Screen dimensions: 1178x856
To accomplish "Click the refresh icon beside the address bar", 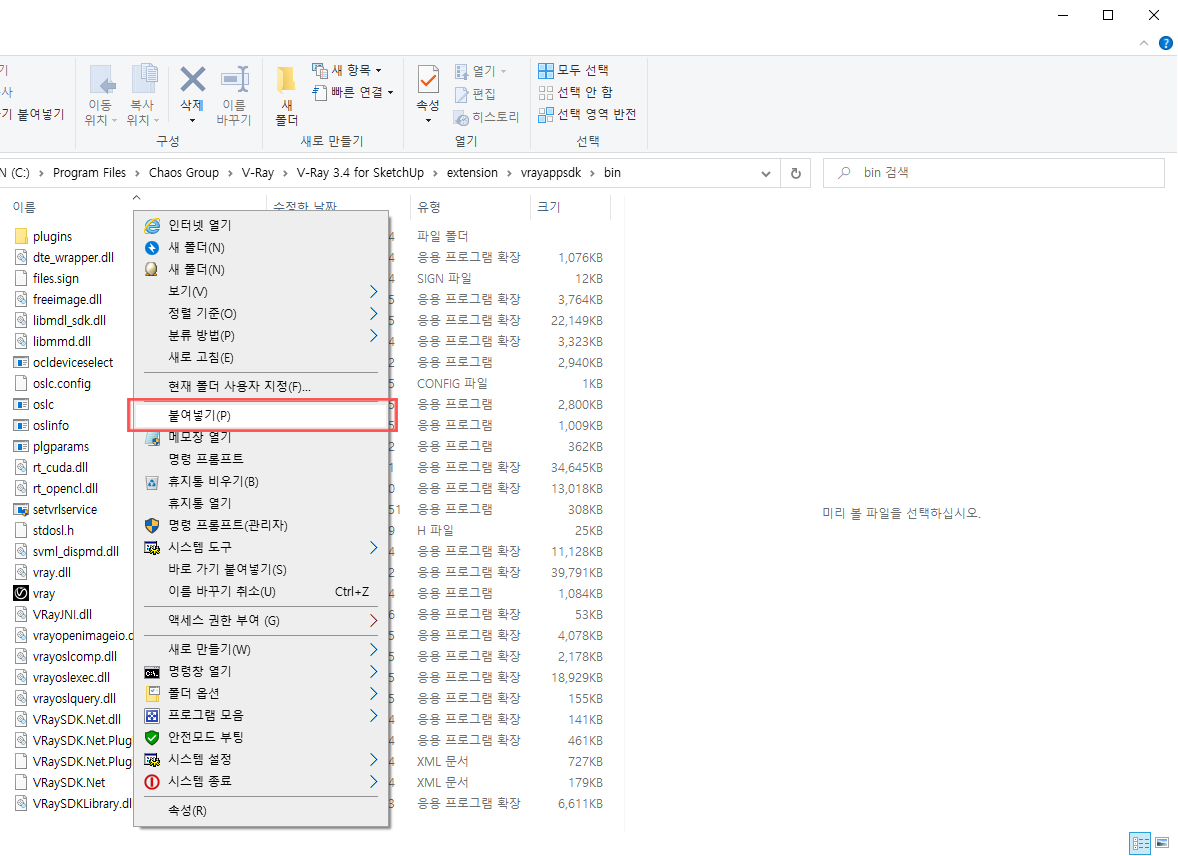I will (x=796, y=174).
